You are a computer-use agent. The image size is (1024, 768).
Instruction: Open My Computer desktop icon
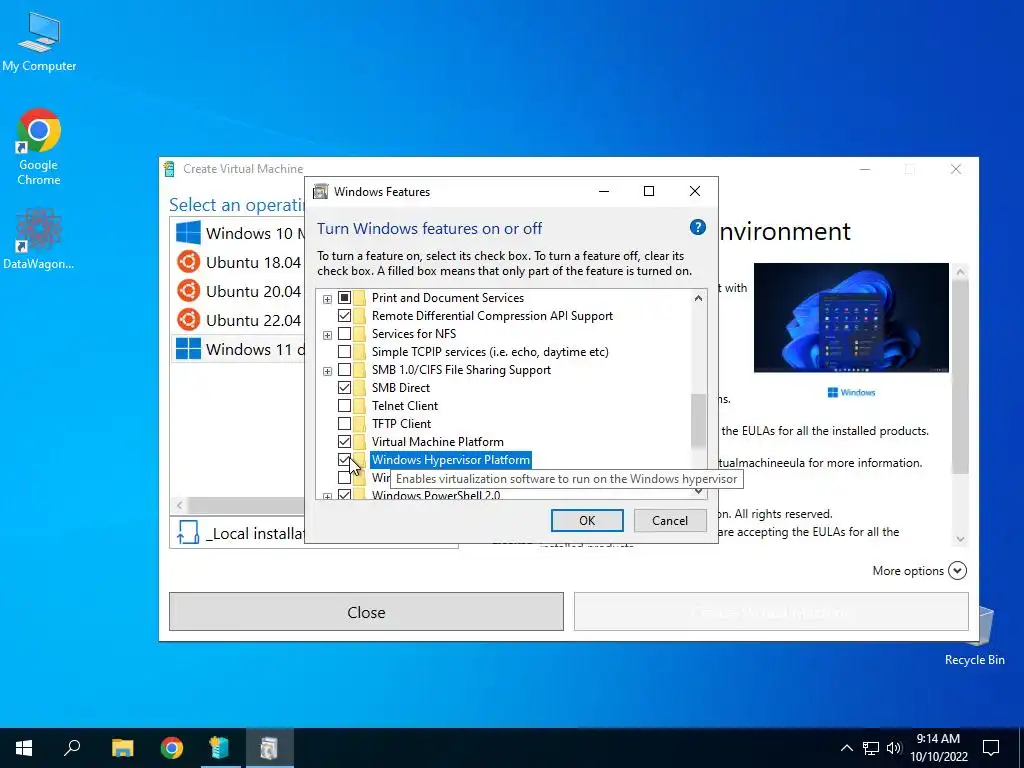[x=39, y=42]
